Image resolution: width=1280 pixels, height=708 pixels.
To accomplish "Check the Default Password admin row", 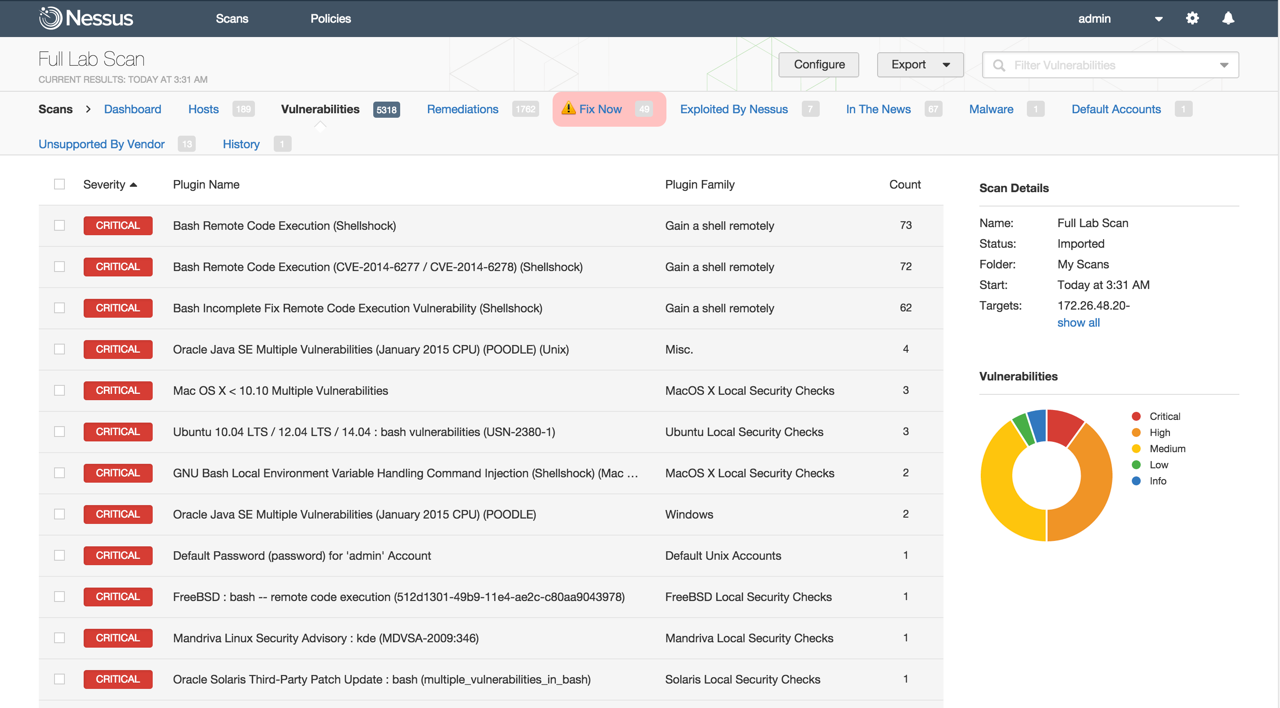I will [59, 556].
